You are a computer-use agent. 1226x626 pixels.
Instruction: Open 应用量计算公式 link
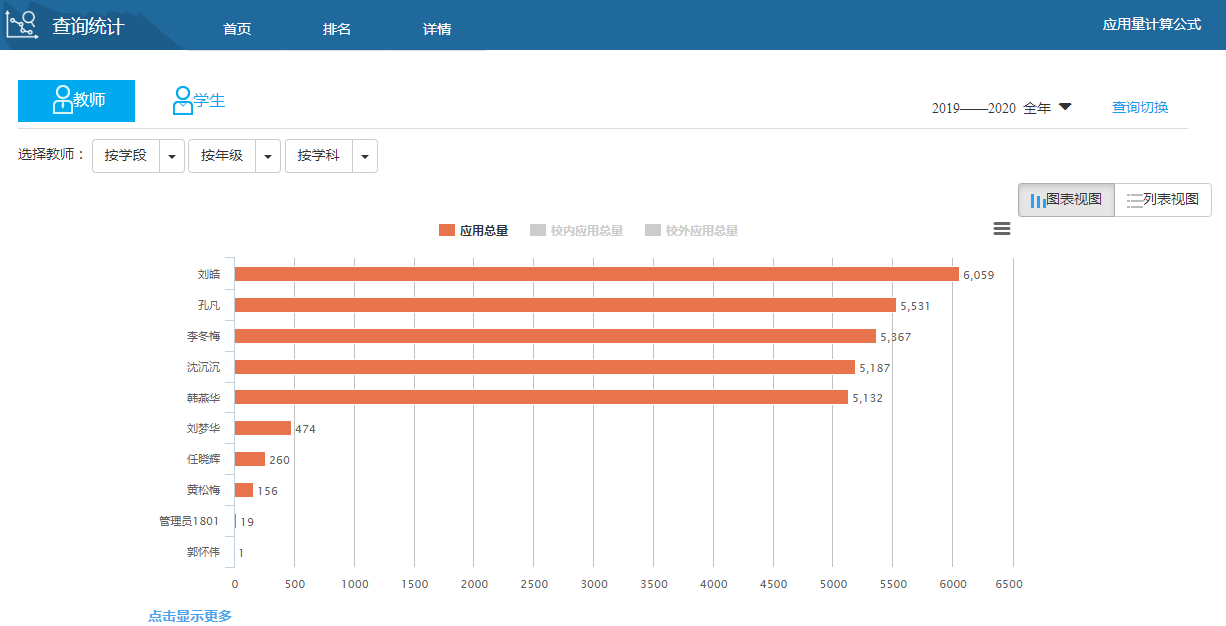tap(1151, 24)
